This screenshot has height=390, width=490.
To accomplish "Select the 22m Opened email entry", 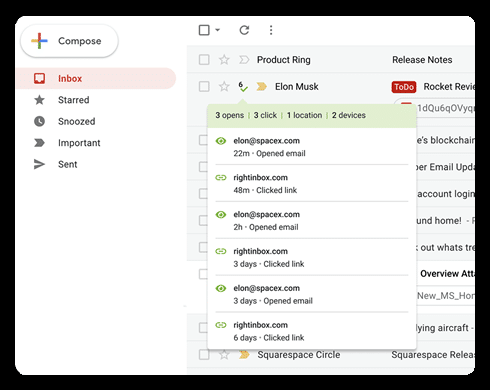I will pyautogui.click(x=312, y=147).
